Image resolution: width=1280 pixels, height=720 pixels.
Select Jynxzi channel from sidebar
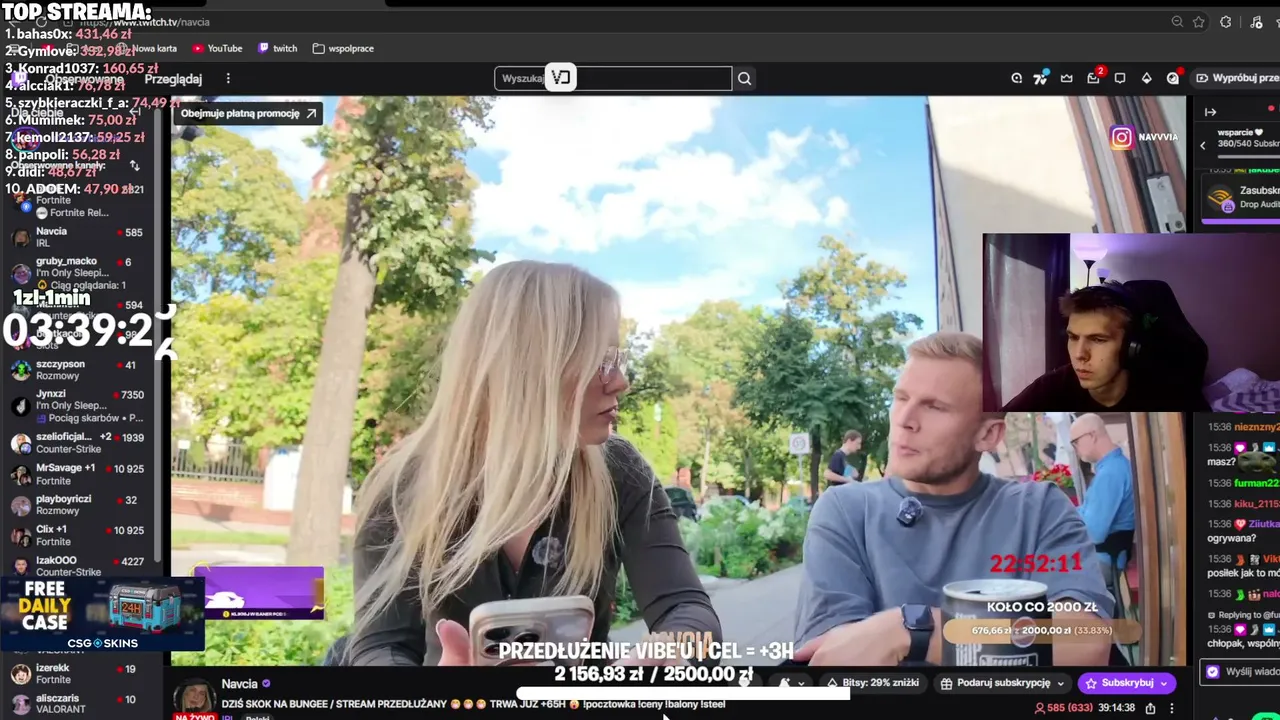click(80, 406)
